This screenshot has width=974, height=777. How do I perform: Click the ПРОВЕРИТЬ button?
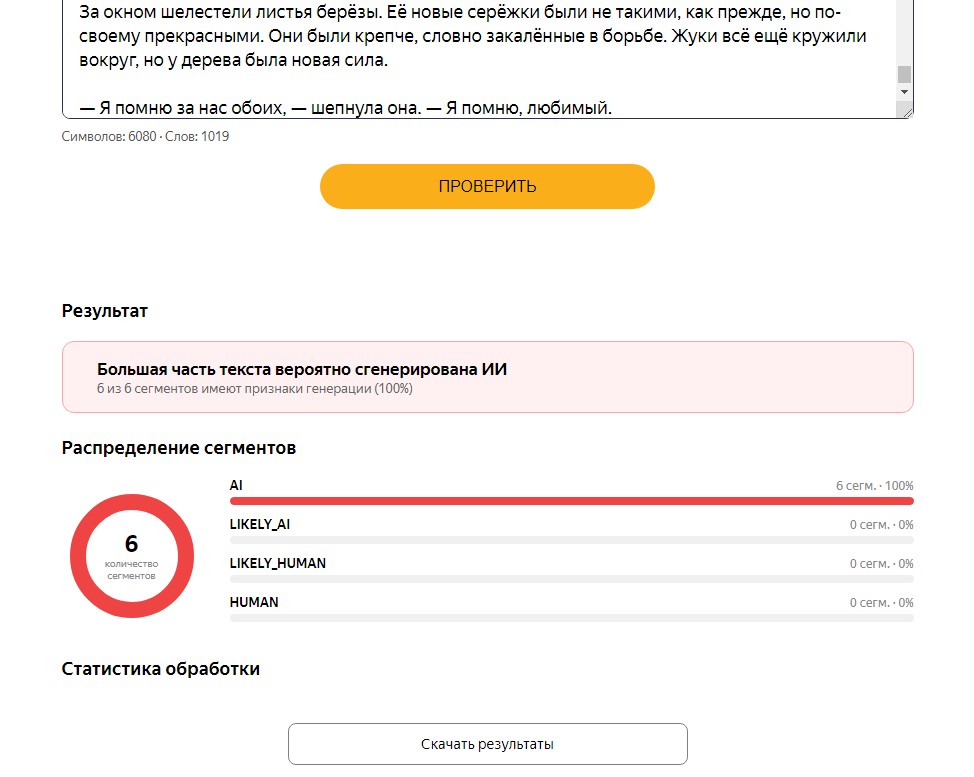[x=487, y=186]
